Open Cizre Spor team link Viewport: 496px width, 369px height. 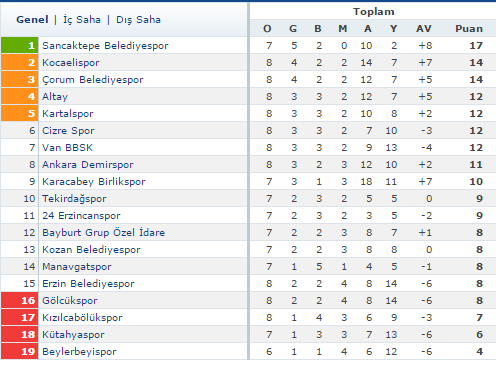[68, 131]
